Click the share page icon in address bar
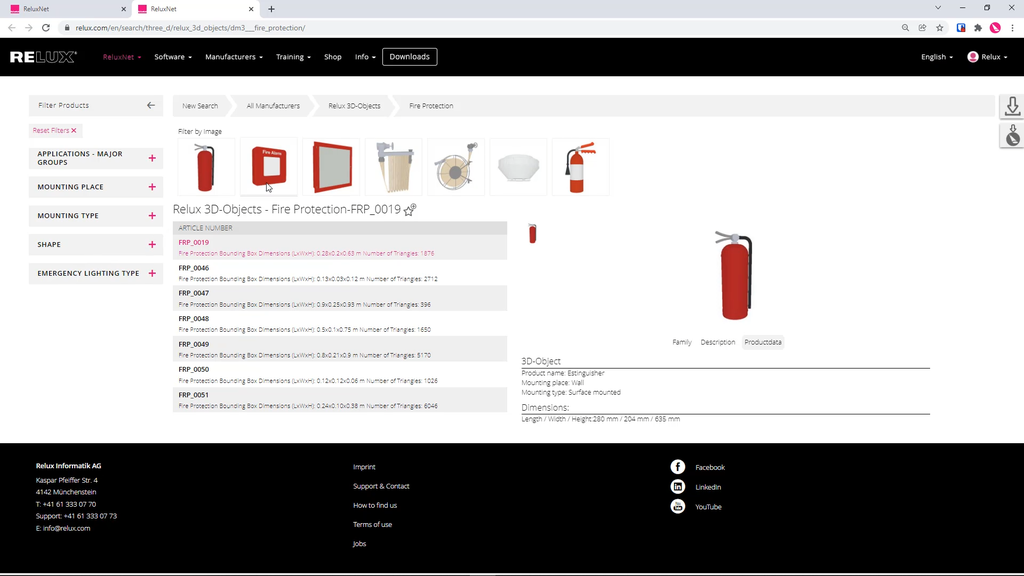 922,28
